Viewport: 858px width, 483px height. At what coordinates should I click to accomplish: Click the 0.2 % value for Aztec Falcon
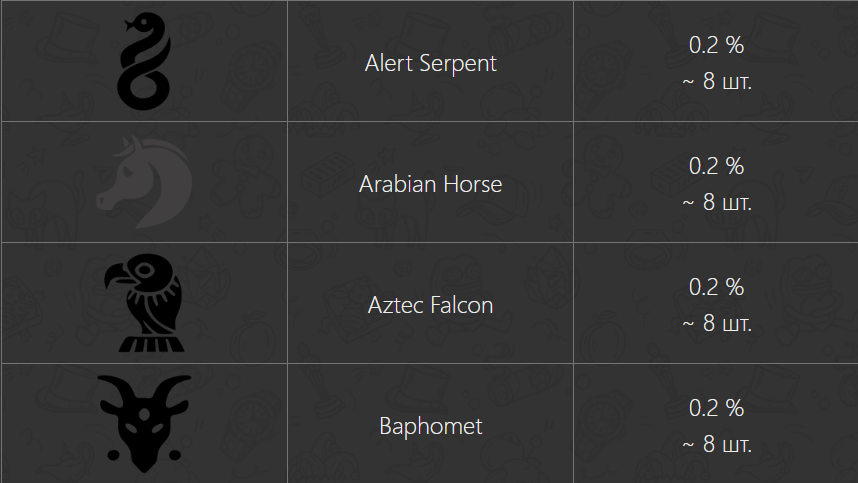(x=716, y=287)
